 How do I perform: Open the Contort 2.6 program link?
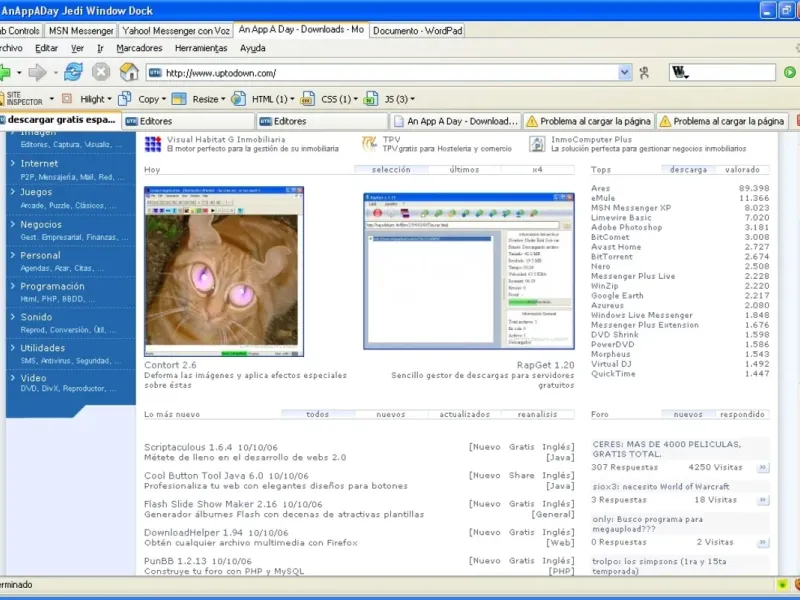(x=171, y=365)
